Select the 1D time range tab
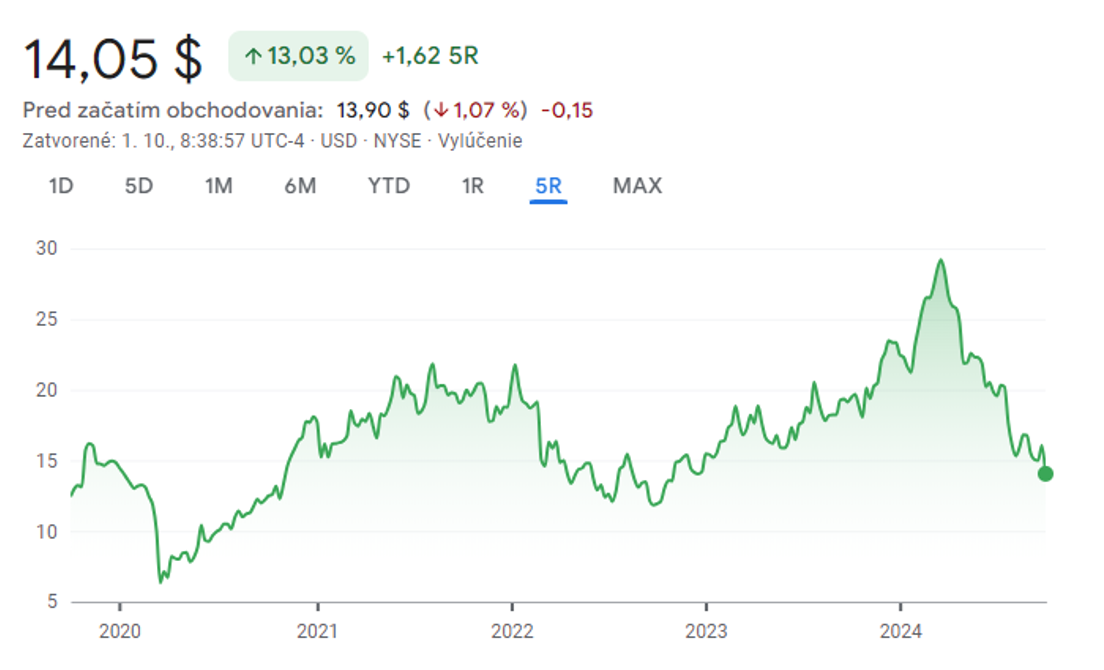The width and height of the screenshot is (1104, 670). [61, 186]
